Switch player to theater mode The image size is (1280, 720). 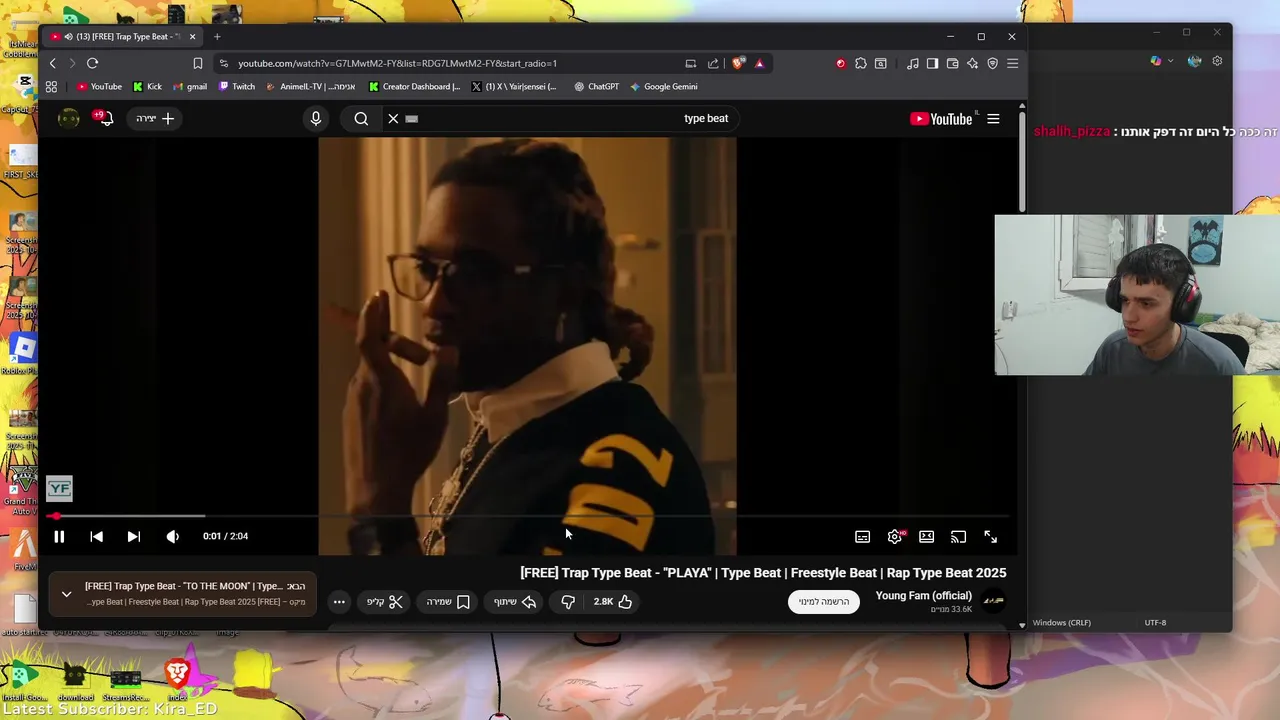(926, 537)
